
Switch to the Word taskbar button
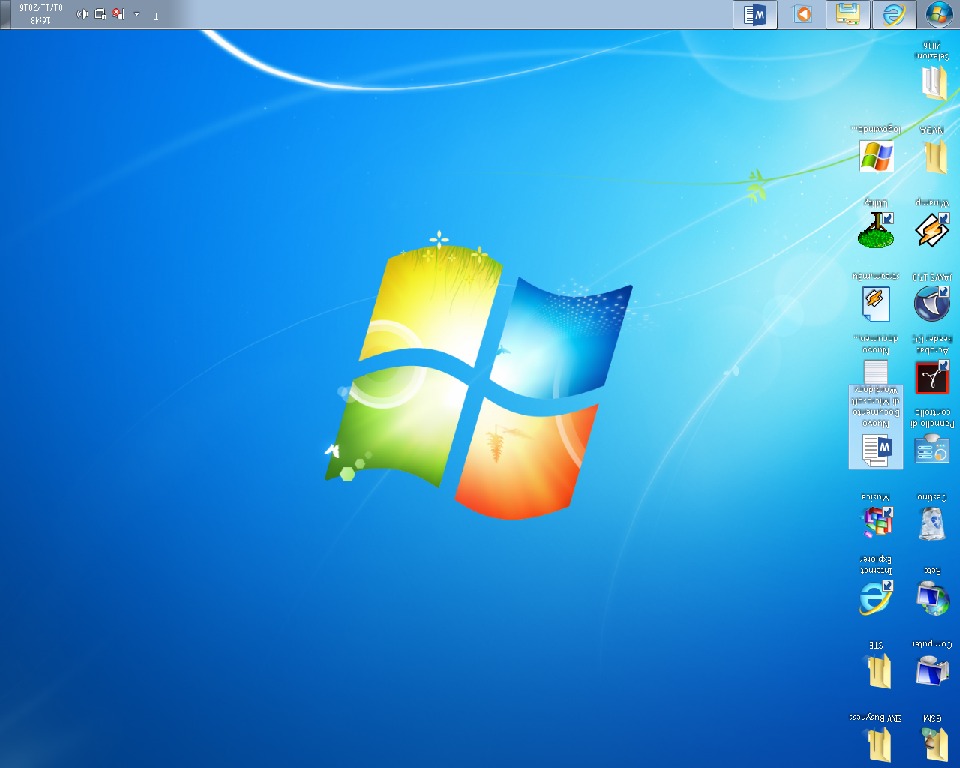tap(755, 14)
